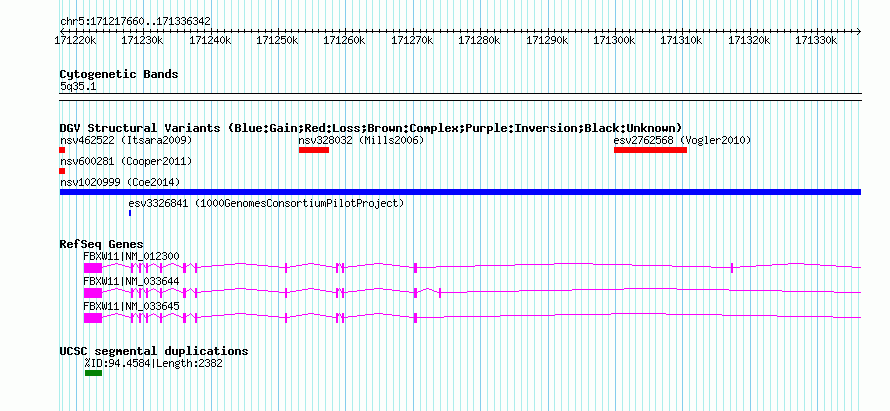Click the 171310k ruler position
Viewport: 890px width, 411px height.
click(681, 40)
